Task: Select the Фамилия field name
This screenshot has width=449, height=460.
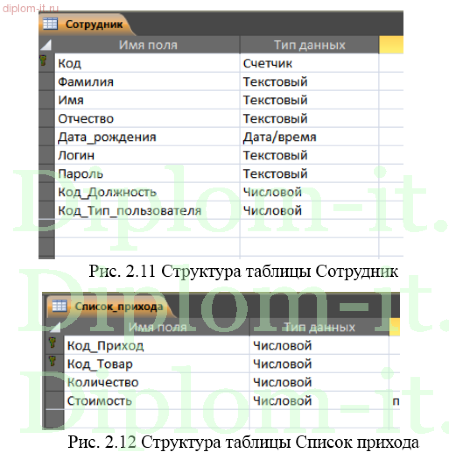Action: (147, 81)
